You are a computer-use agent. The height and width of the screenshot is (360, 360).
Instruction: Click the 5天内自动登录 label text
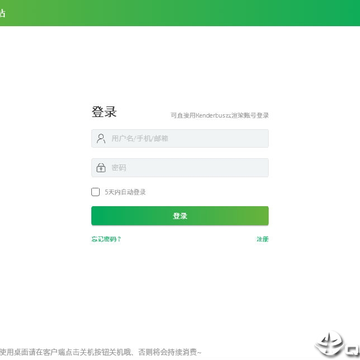[125, 192]
